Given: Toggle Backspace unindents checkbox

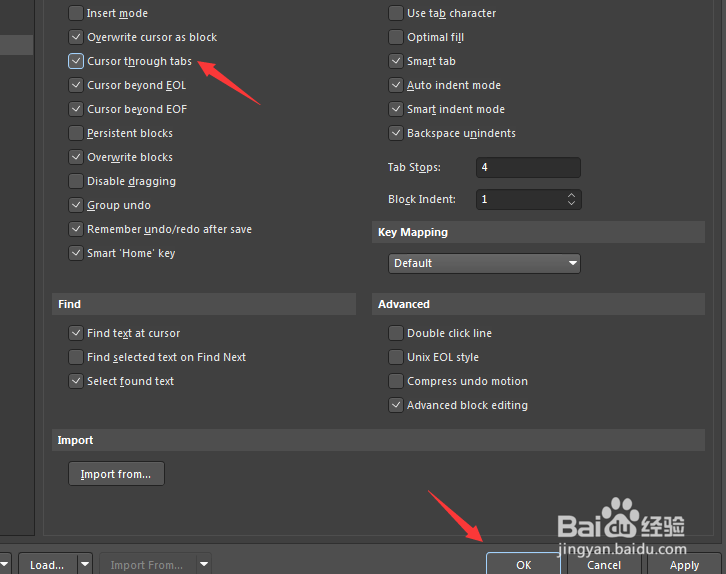Looking at the screenshot, I should 395,133.
